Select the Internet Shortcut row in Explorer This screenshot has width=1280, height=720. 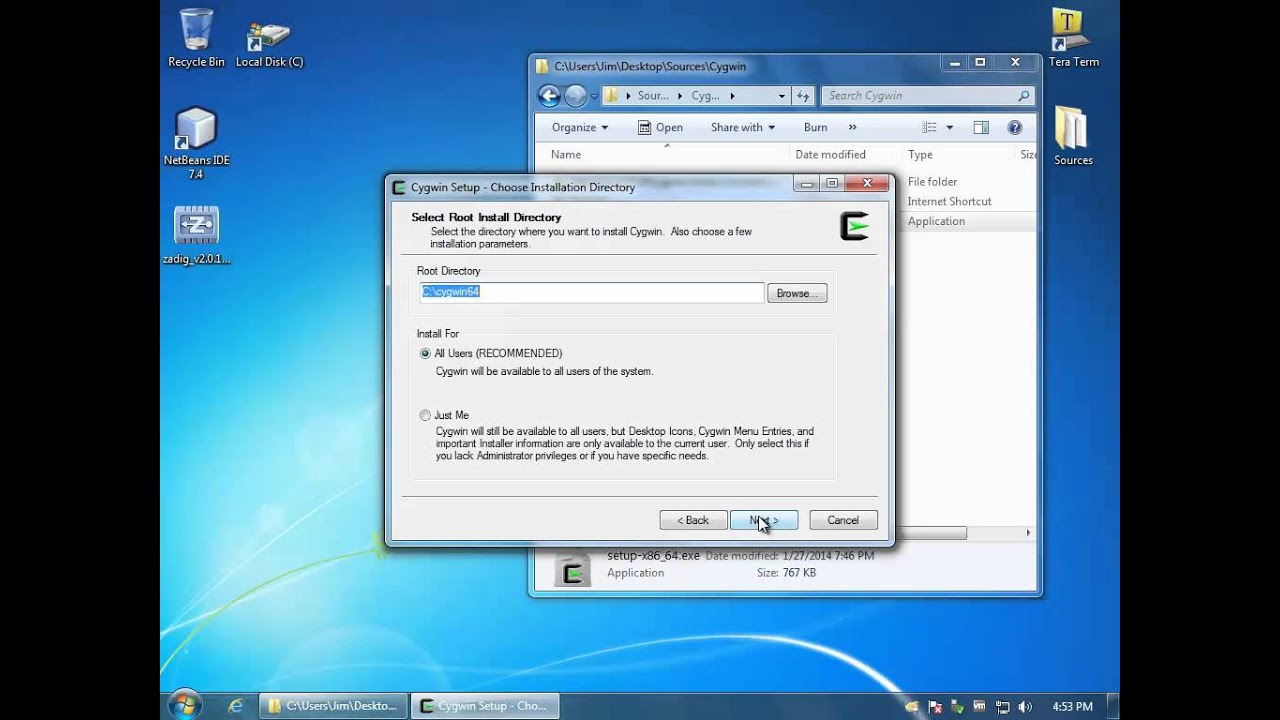pyautogui.click(x=949, y=201)
